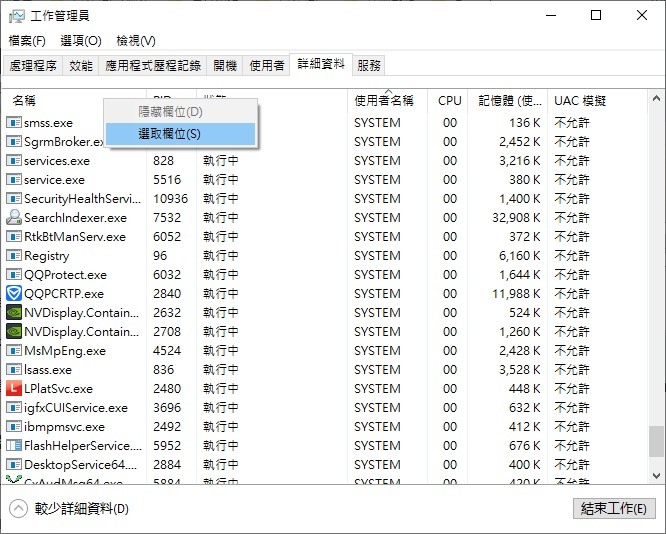The height and width of the screenshot is (534, 666).
Task: Click the SecurityHealthService process icon
Action: (14, 198)
